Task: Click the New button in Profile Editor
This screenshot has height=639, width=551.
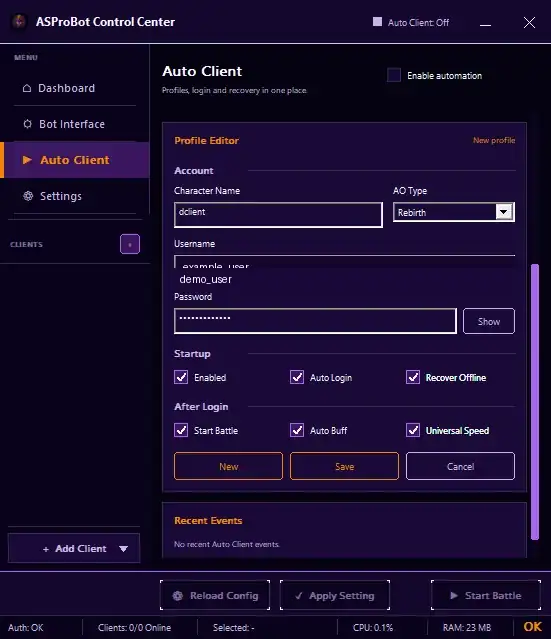Action: pyautogui.click(x=228, y=466)
